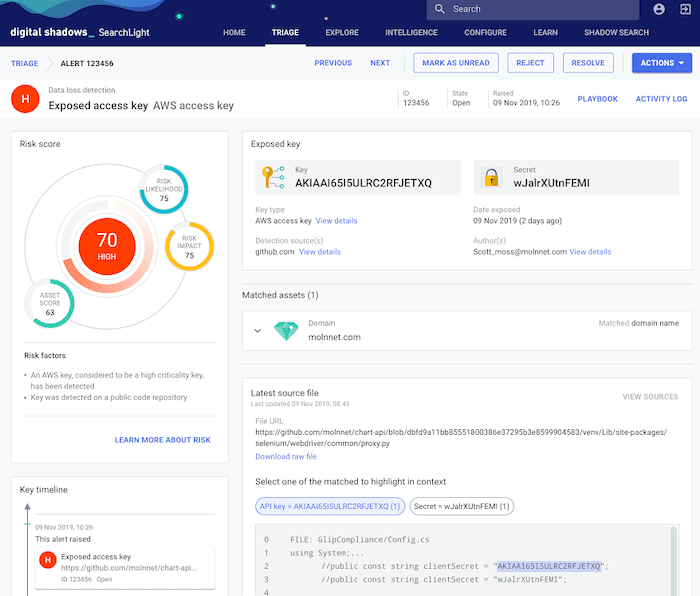This screenshot has width=700, height=596.
Task: Click the Matched domain name label
Action: 638,323
